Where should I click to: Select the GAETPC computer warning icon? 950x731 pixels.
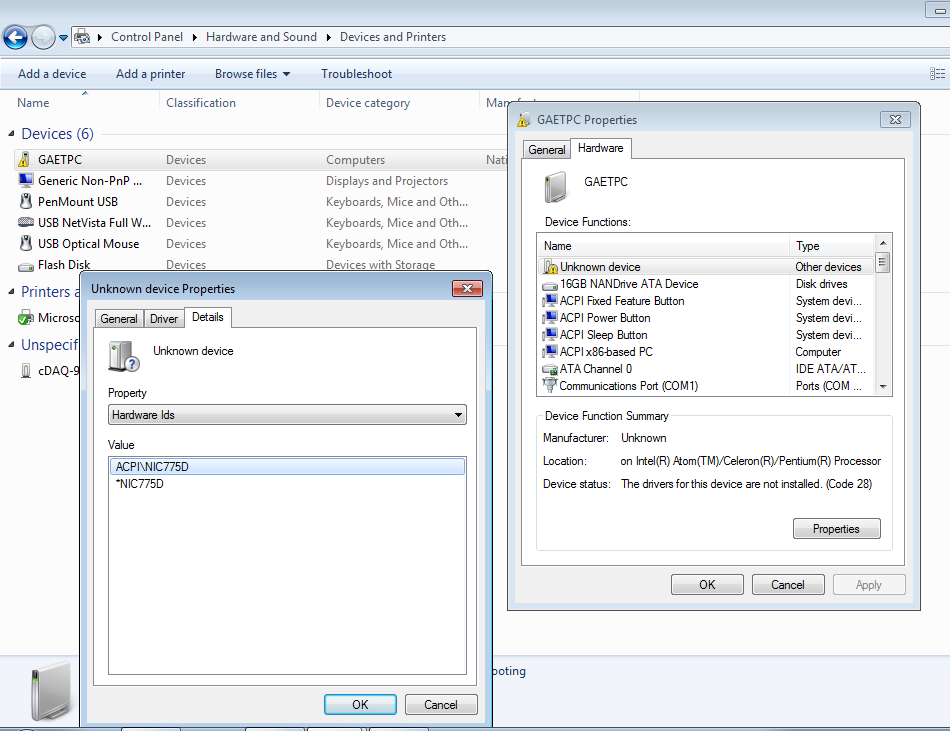(24, 159)
